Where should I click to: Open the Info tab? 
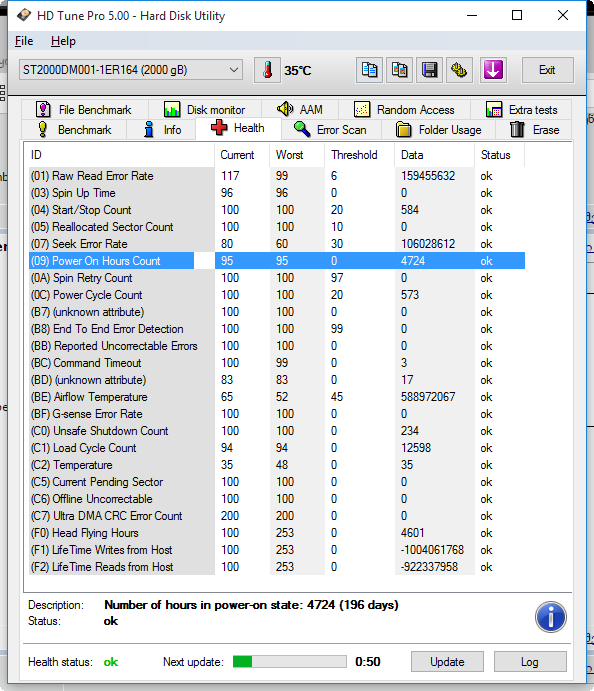pyautogui.click(x=162, y=130)
